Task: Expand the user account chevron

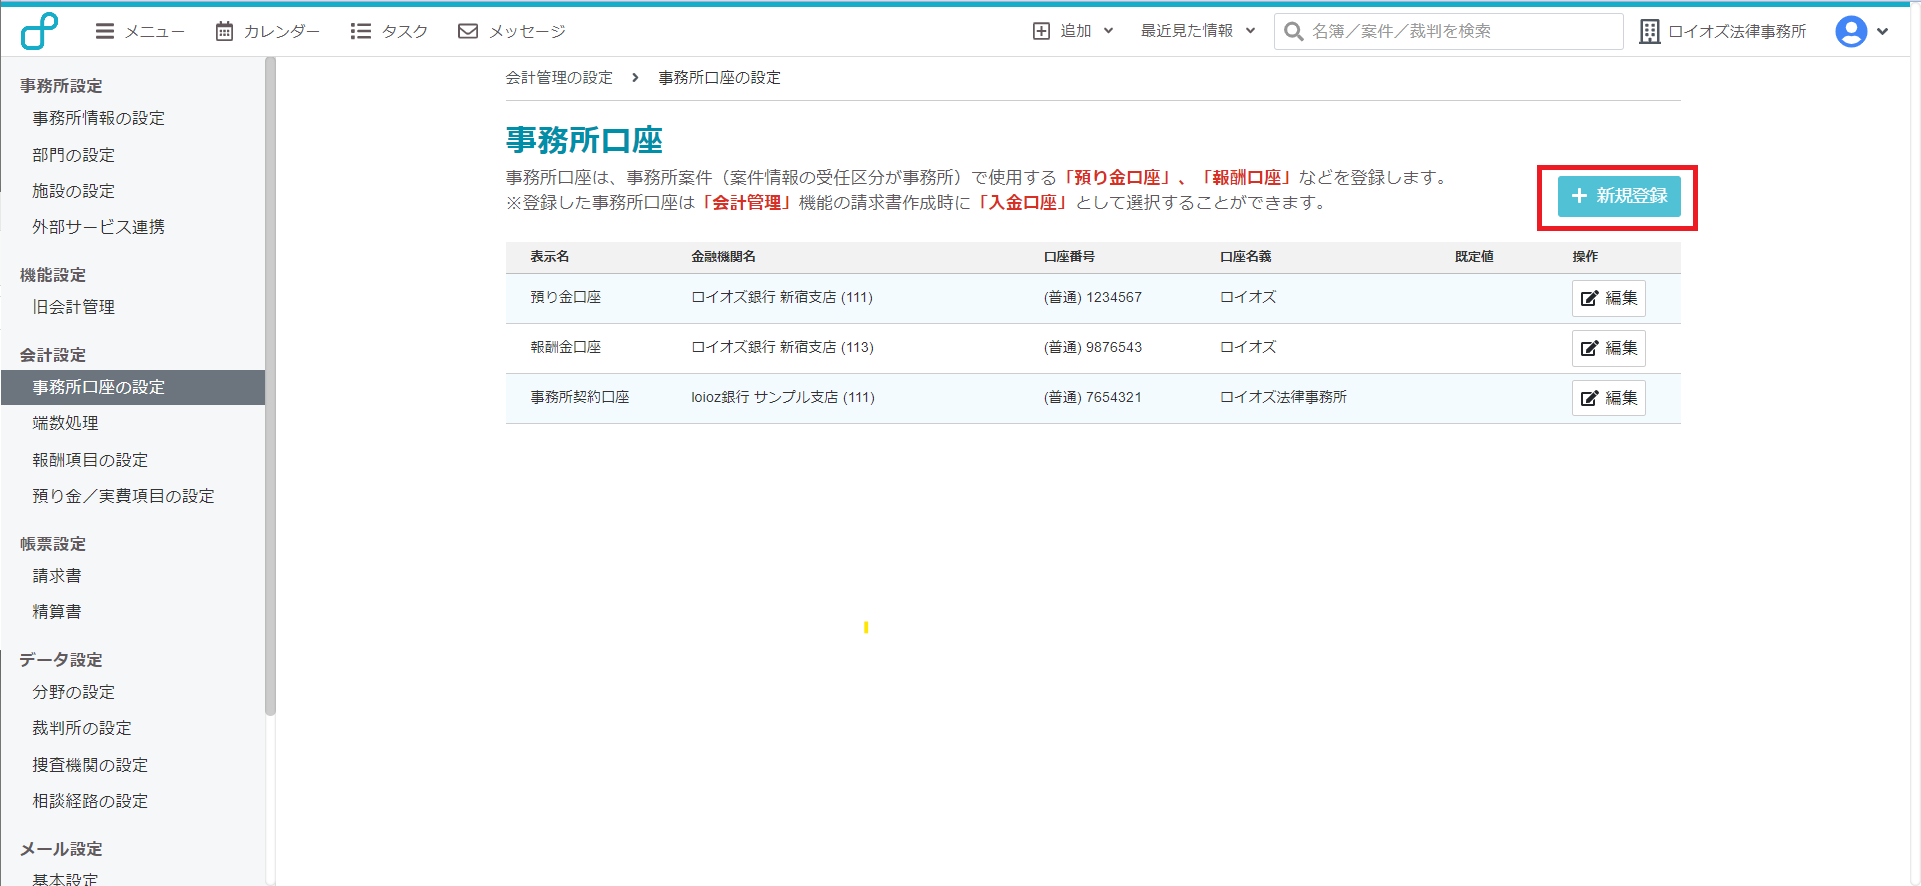Action: point(1883,31)
